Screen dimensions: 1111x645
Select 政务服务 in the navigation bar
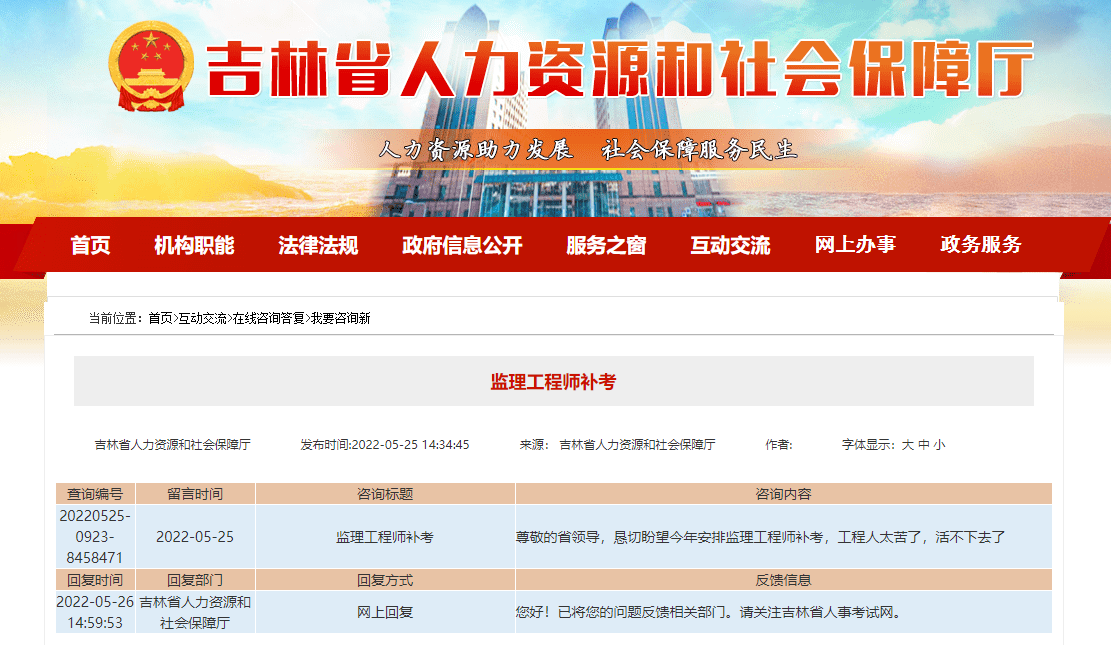(x=981, y=245)
